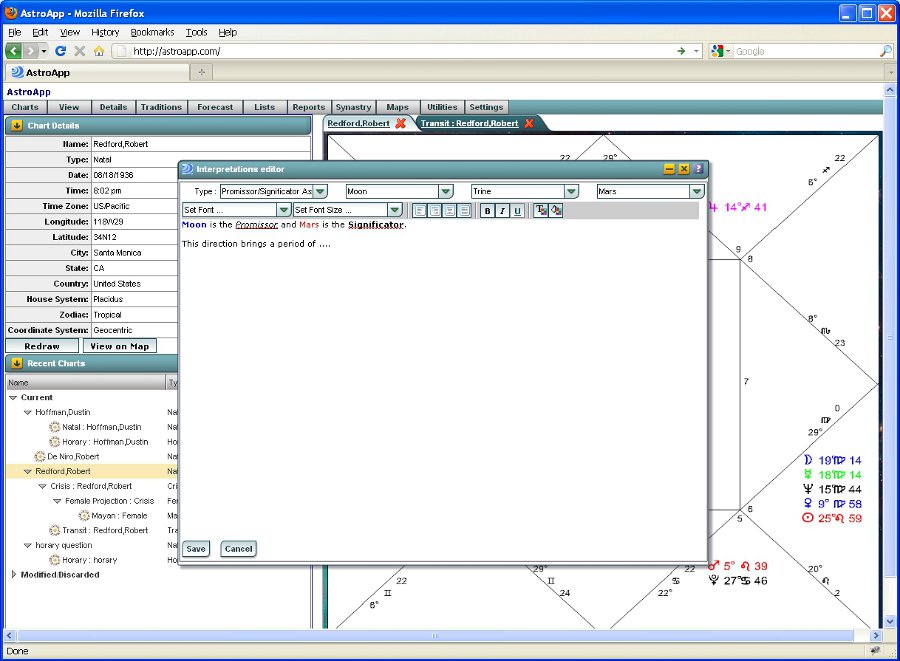
Task: Justify text in editor toolbar
Action: click(x=464, y=210)
